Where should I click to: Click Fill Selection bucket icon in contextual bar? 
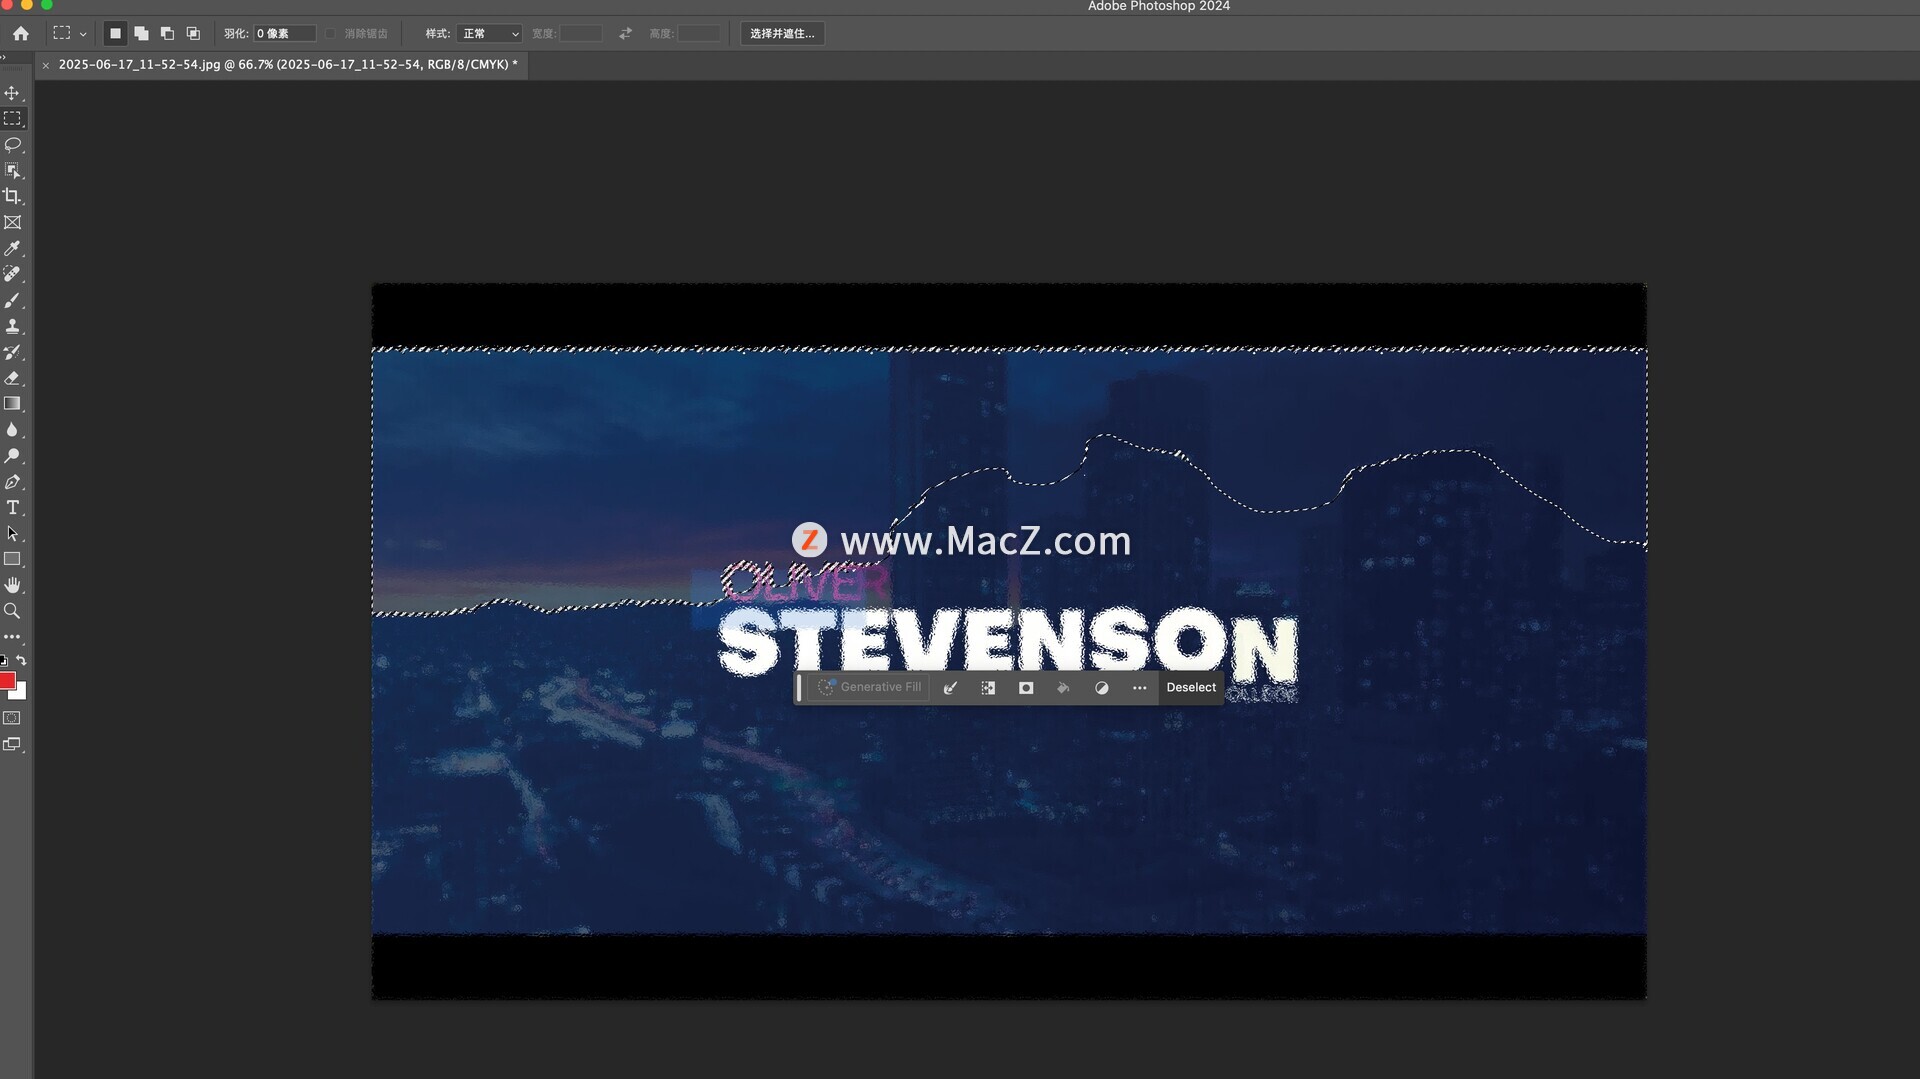coord(1063,688)
